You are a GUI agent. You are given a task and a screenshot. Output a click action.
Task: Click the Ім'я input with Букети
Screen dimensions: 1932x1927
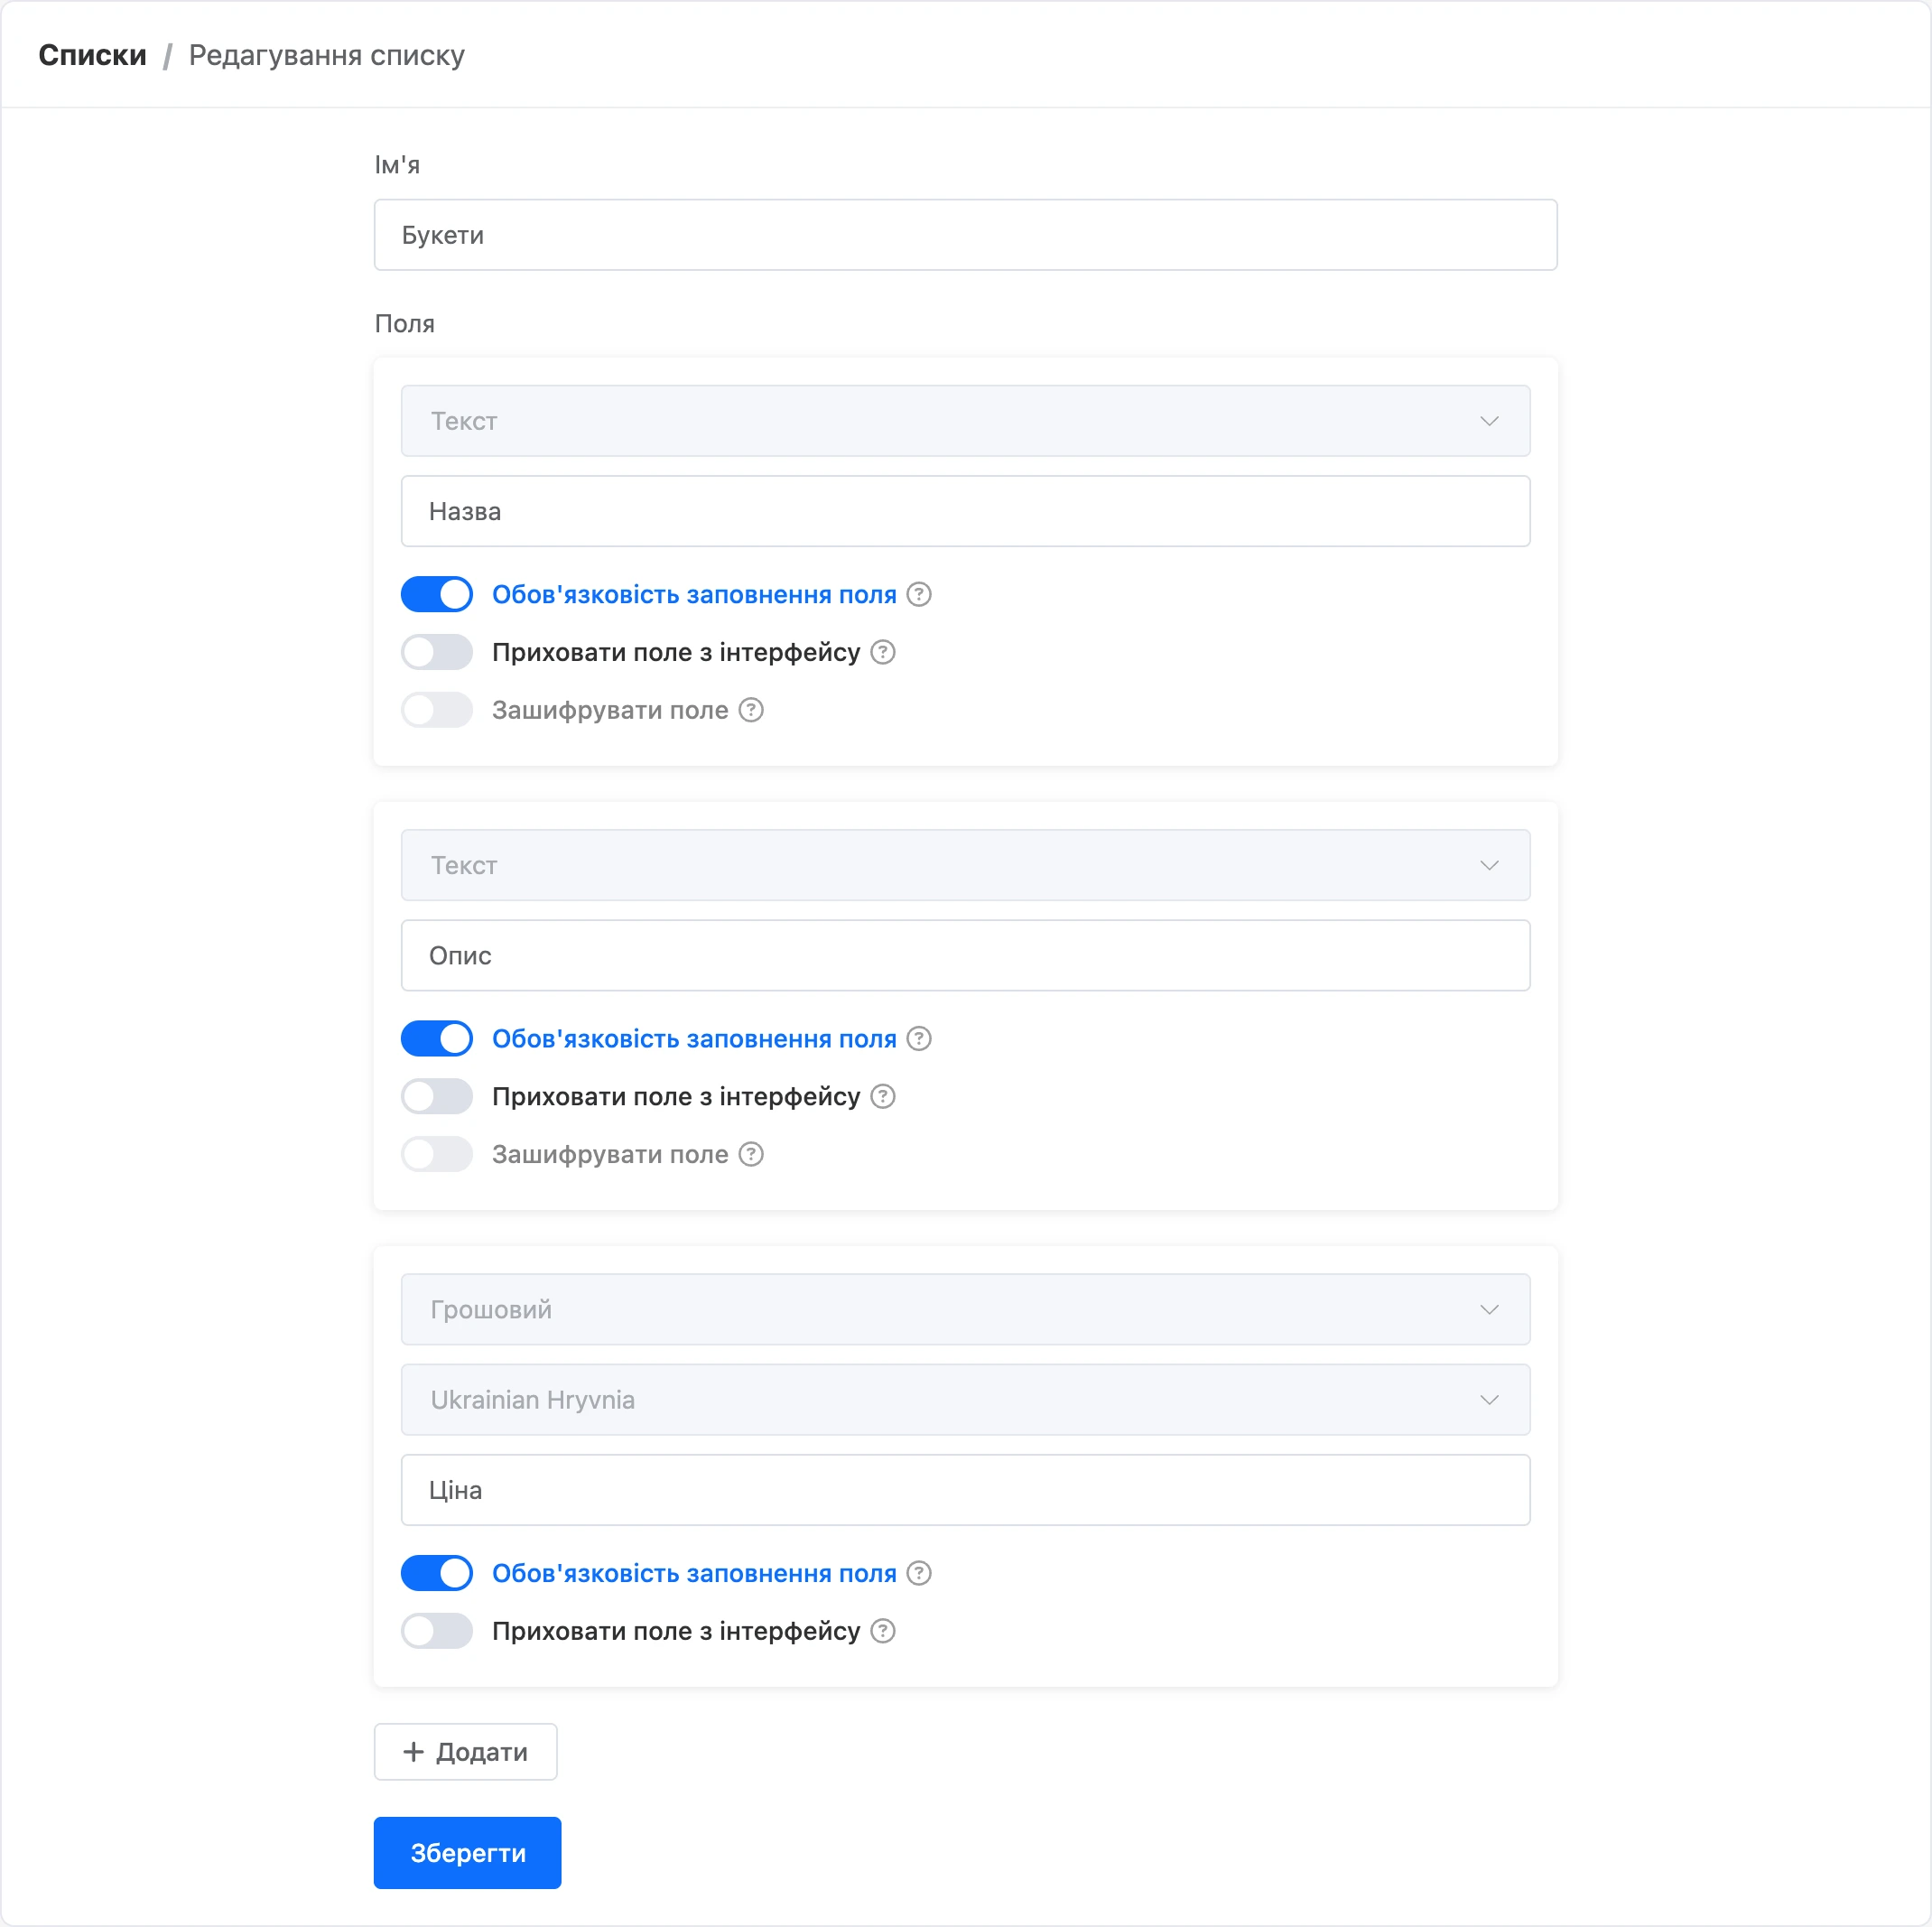click(x=965, y=235)
